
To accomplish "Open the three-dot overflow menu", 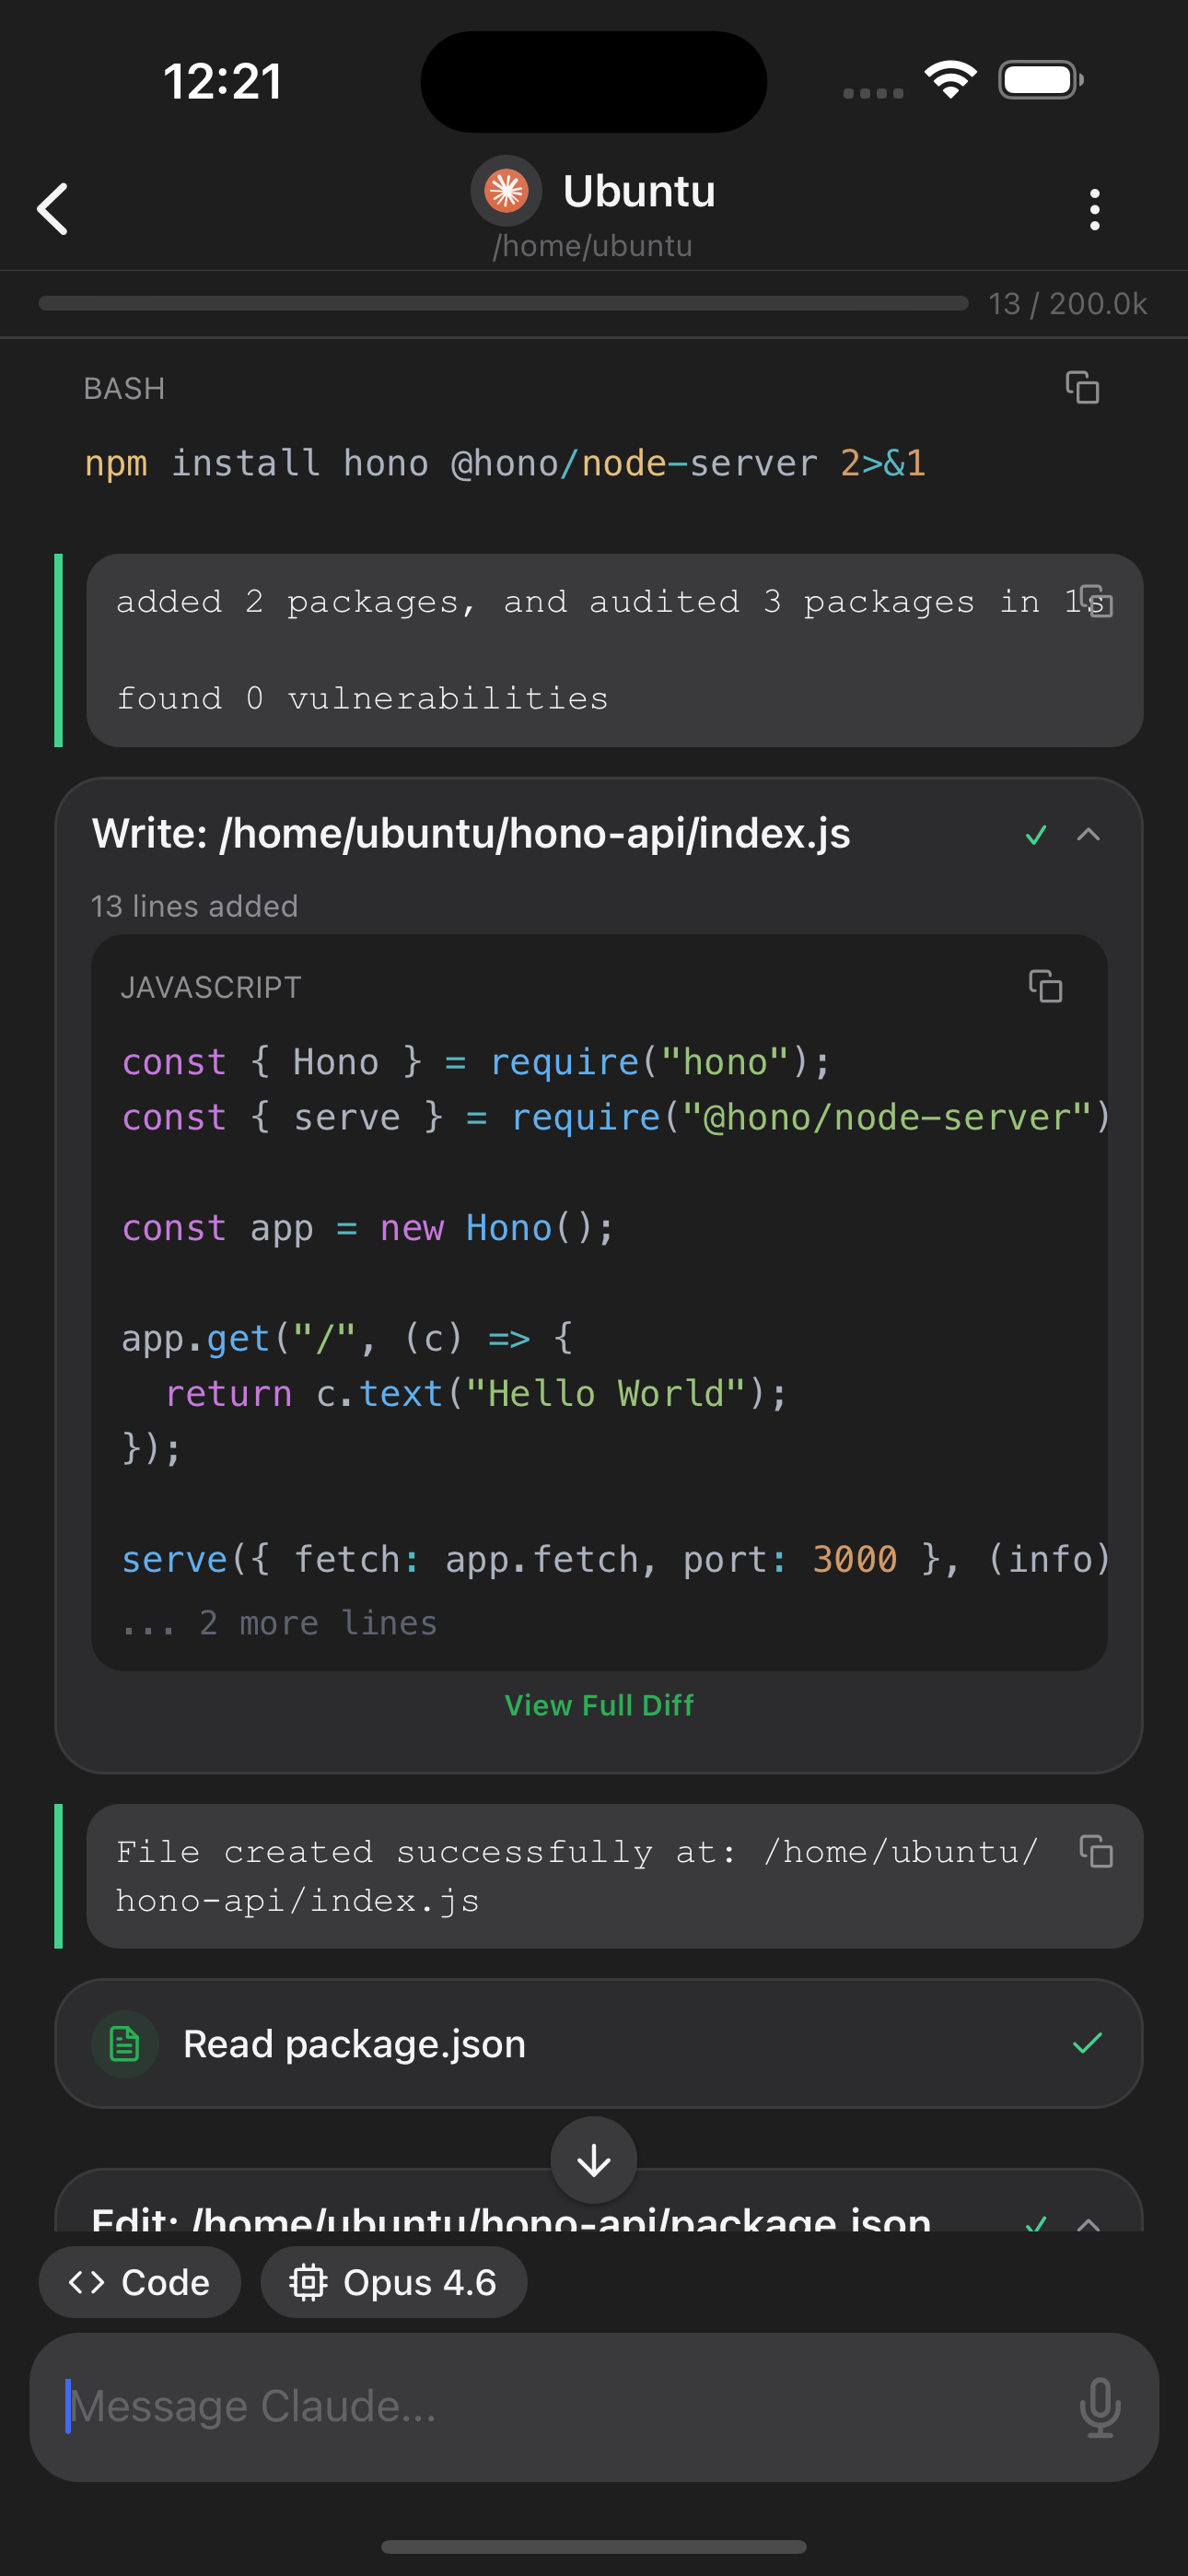I will [x=1095, y=209].
